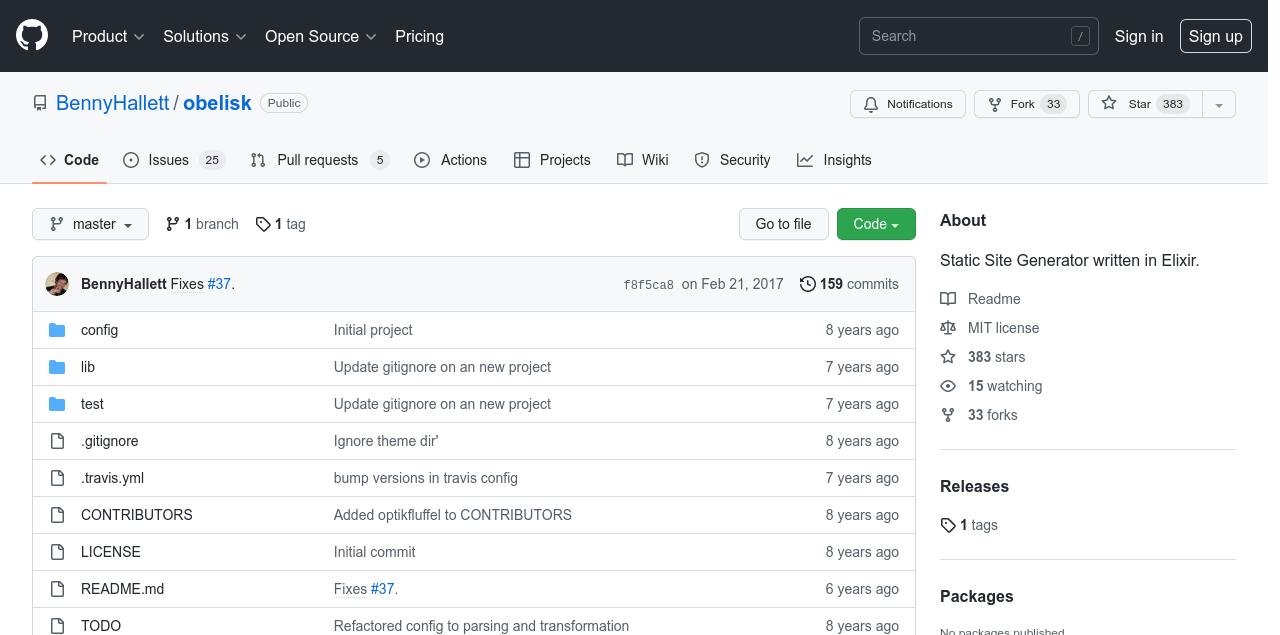The height and width of the screenshot is (635, 1280).
Task: Open the Open Source dropdown
Action: coord(321,36)
